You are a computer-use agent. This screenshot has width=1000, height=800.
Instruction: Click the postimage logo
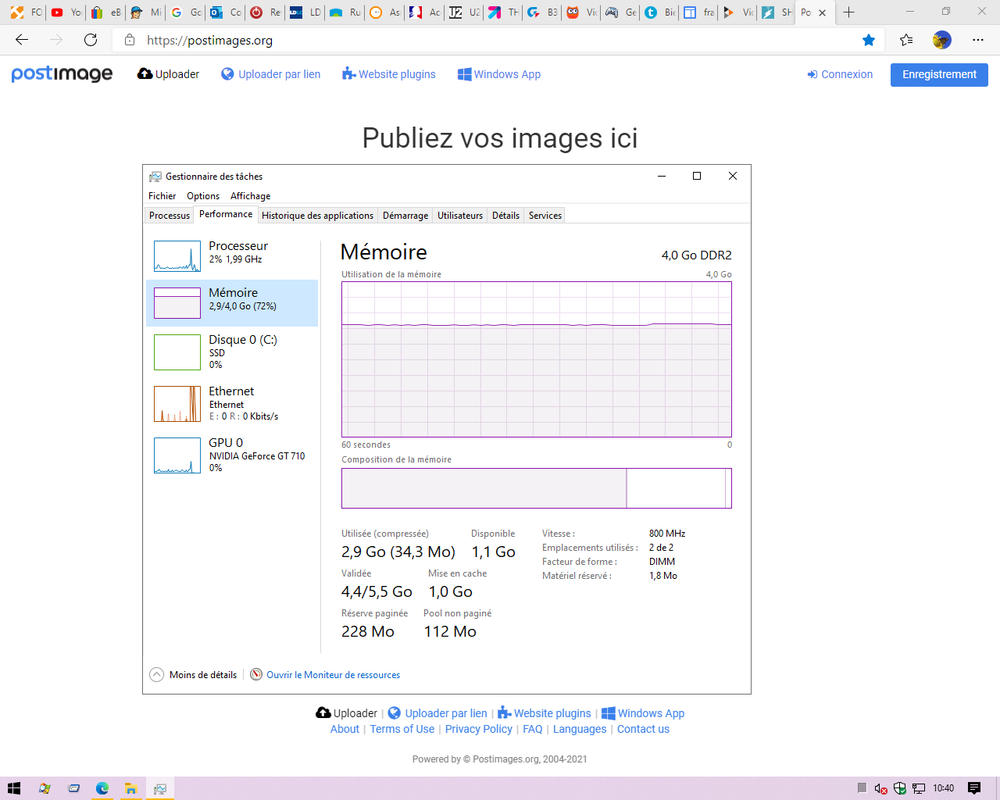coord(62,74)
